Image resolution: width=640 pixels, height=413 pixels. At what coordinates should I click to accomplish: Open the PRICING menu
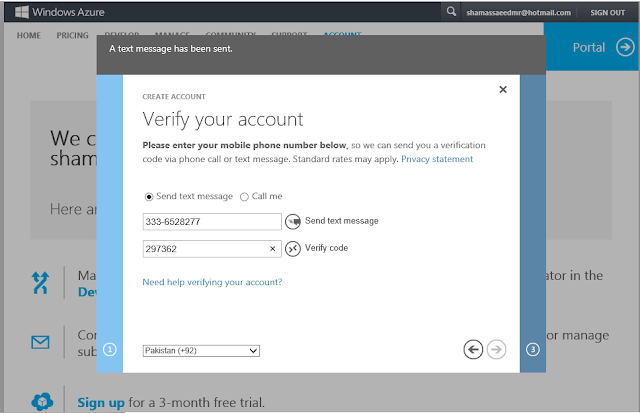coord(72,36)
